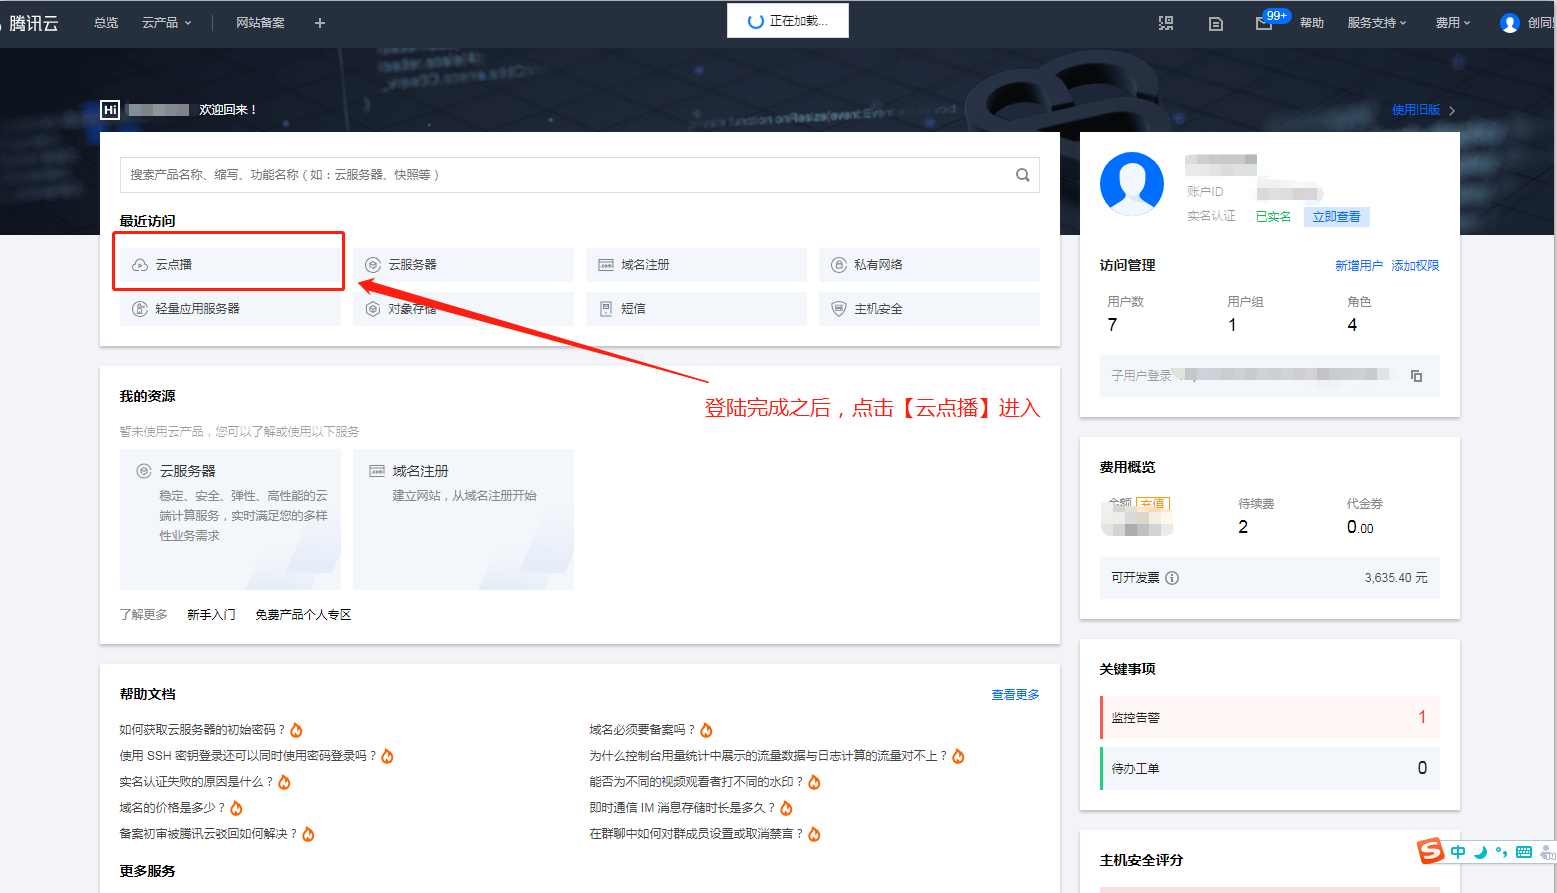Click the 新手入门 link
Image resolution: width=1557 pixels, height=893 pixels.
(x=211, y=615)
